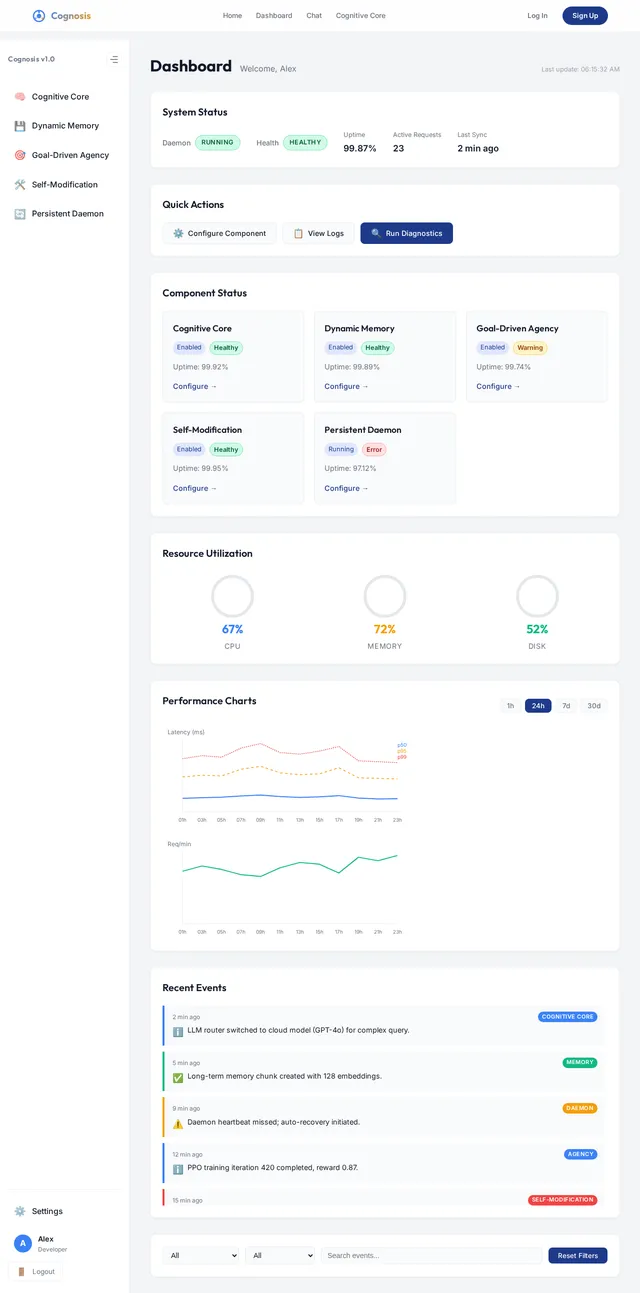Click the Disk utilization ring gauge
Screen dimensions: 640x1293
(x=537, y=596)
